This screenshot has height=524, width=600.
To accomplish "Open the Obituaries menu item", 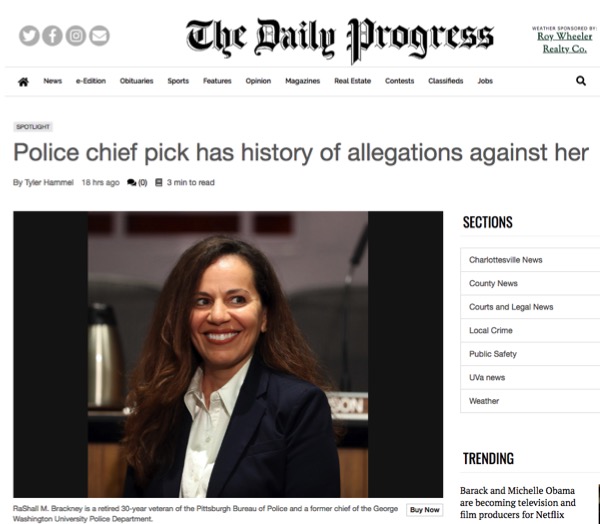I will tap(137, 81).
